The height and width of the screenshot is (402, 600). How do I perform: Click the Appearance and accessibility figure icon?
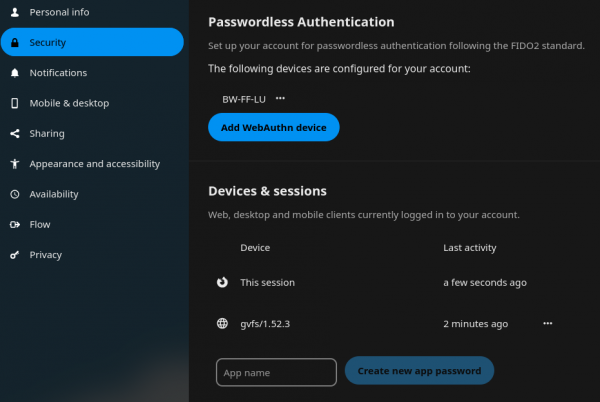click(15, 164)
